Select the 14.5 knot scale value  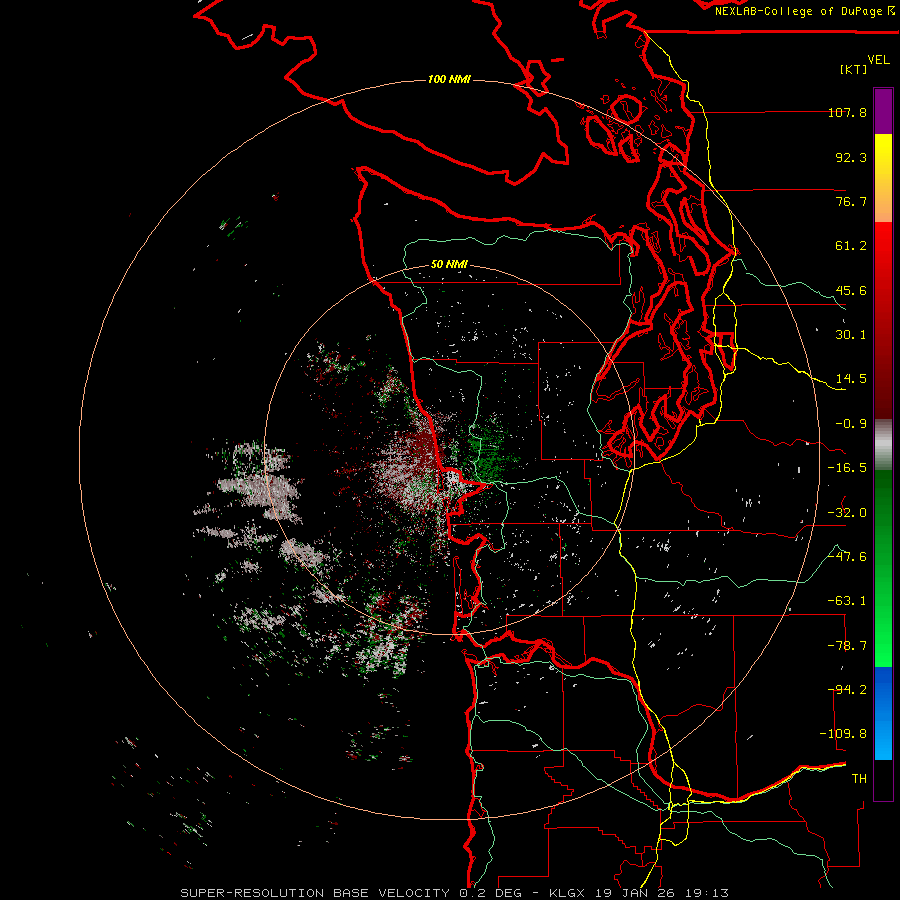(x=851, y=379)
